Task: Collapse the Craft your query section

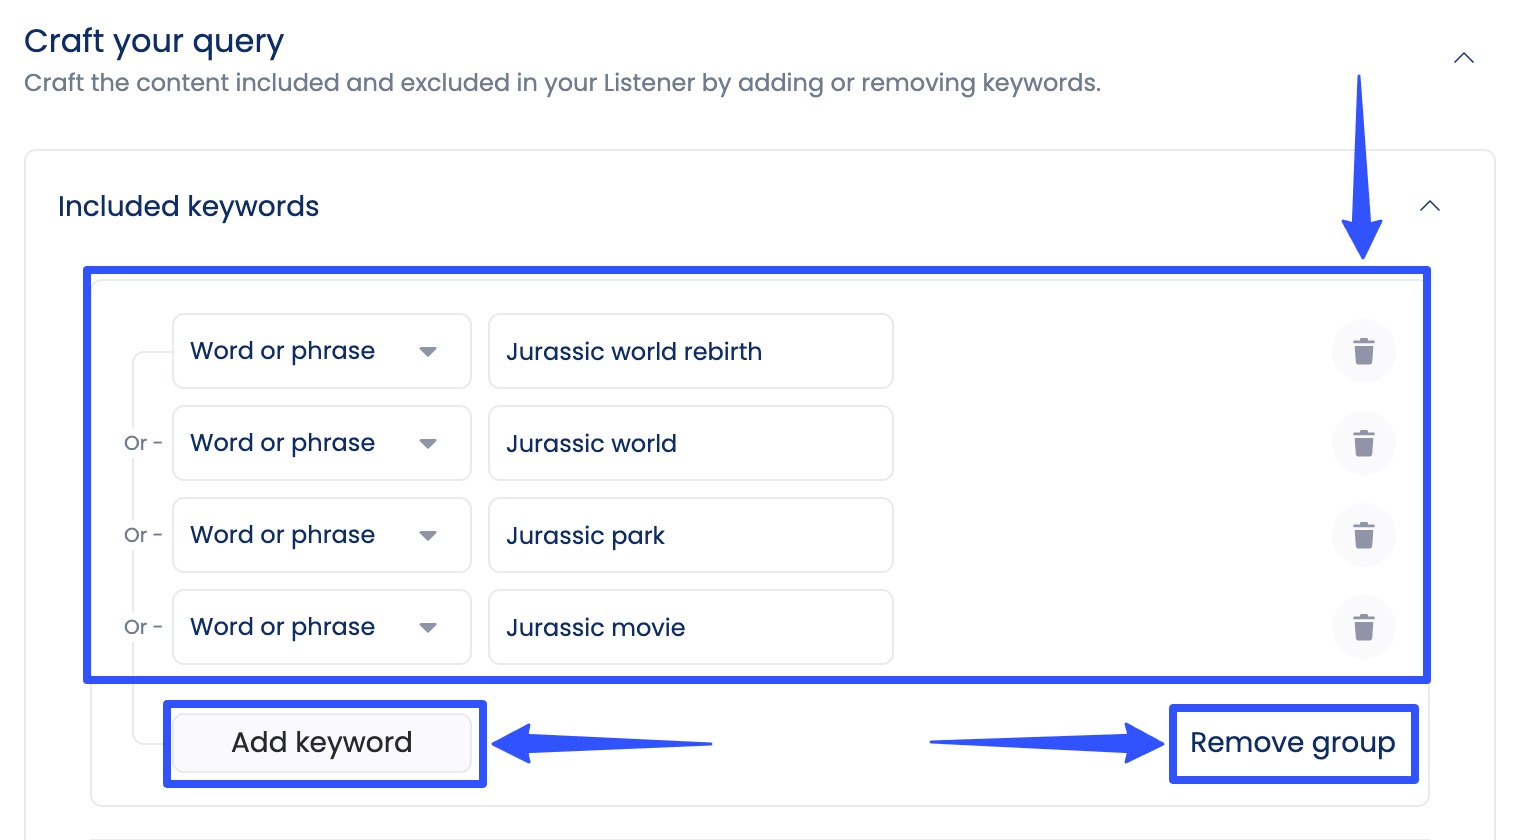Action: coord(1463,58)
